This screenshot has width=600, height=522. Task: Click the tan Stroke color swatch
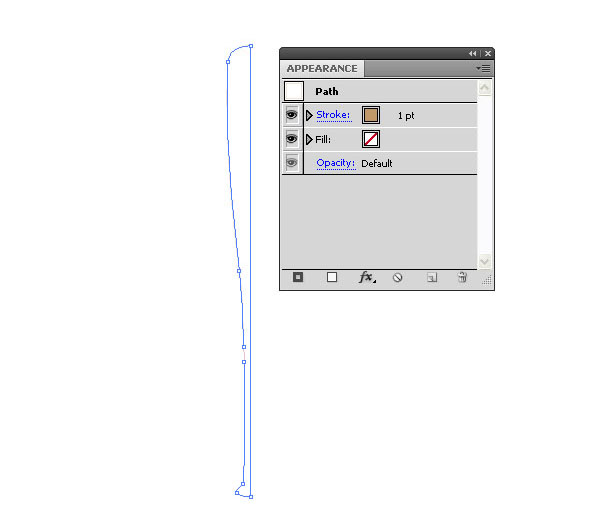(x=371, y=115)
